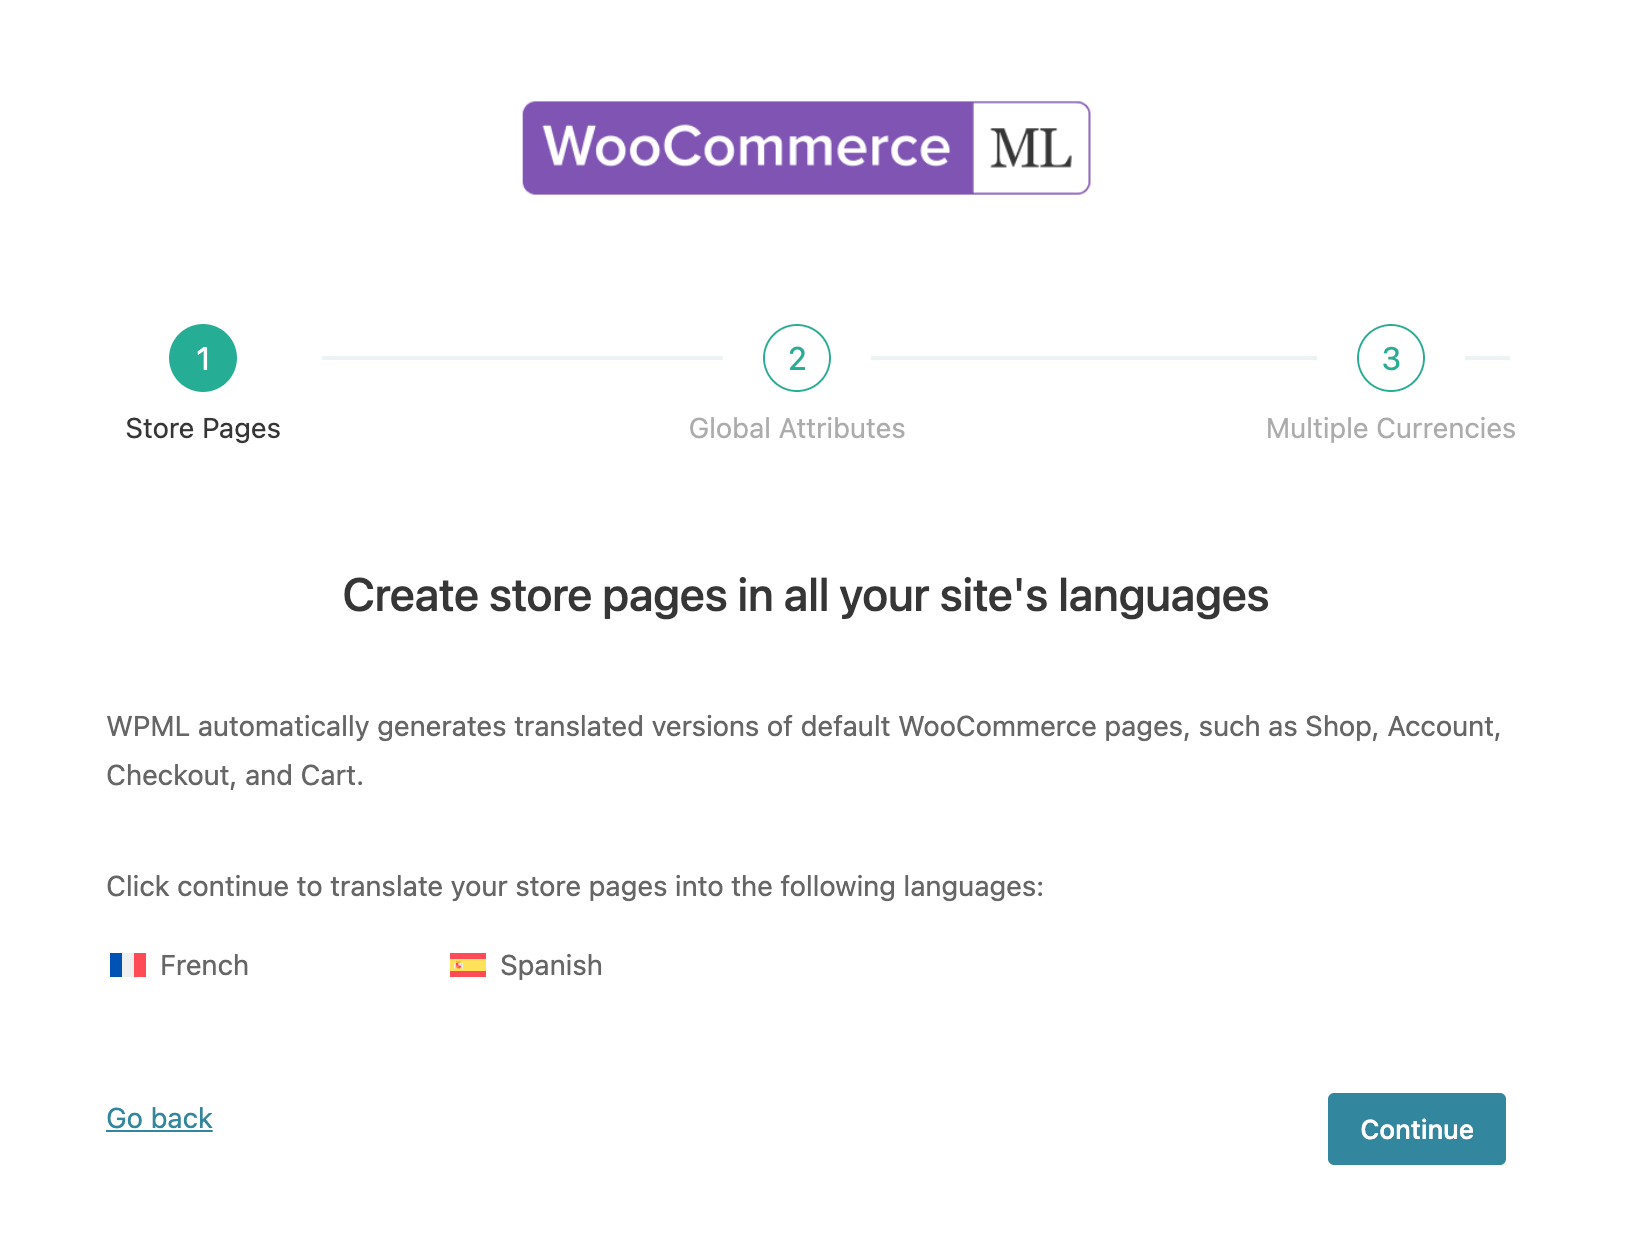Image resolution: width=1646 pixels, height=1238 pixels.
Task: Jump to step 3 circle
Action: point(1391,358)
